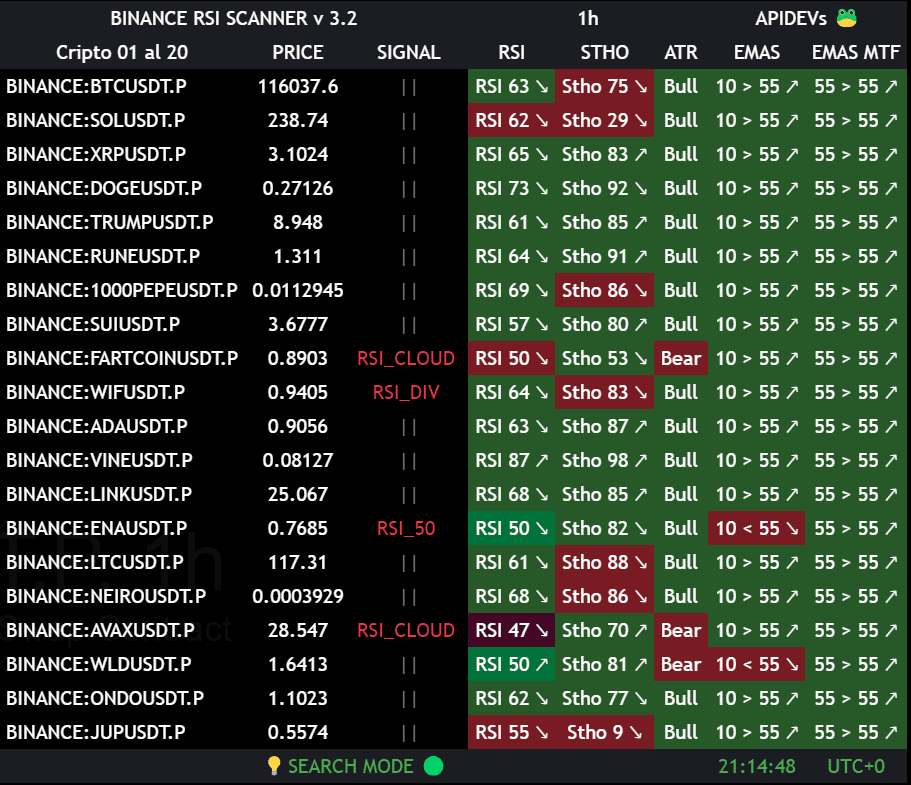Viewport: 911px width, 785px height.
Task: Click the lightbulb icon before SEARCH MODE
Action: (x=274, y=766)
